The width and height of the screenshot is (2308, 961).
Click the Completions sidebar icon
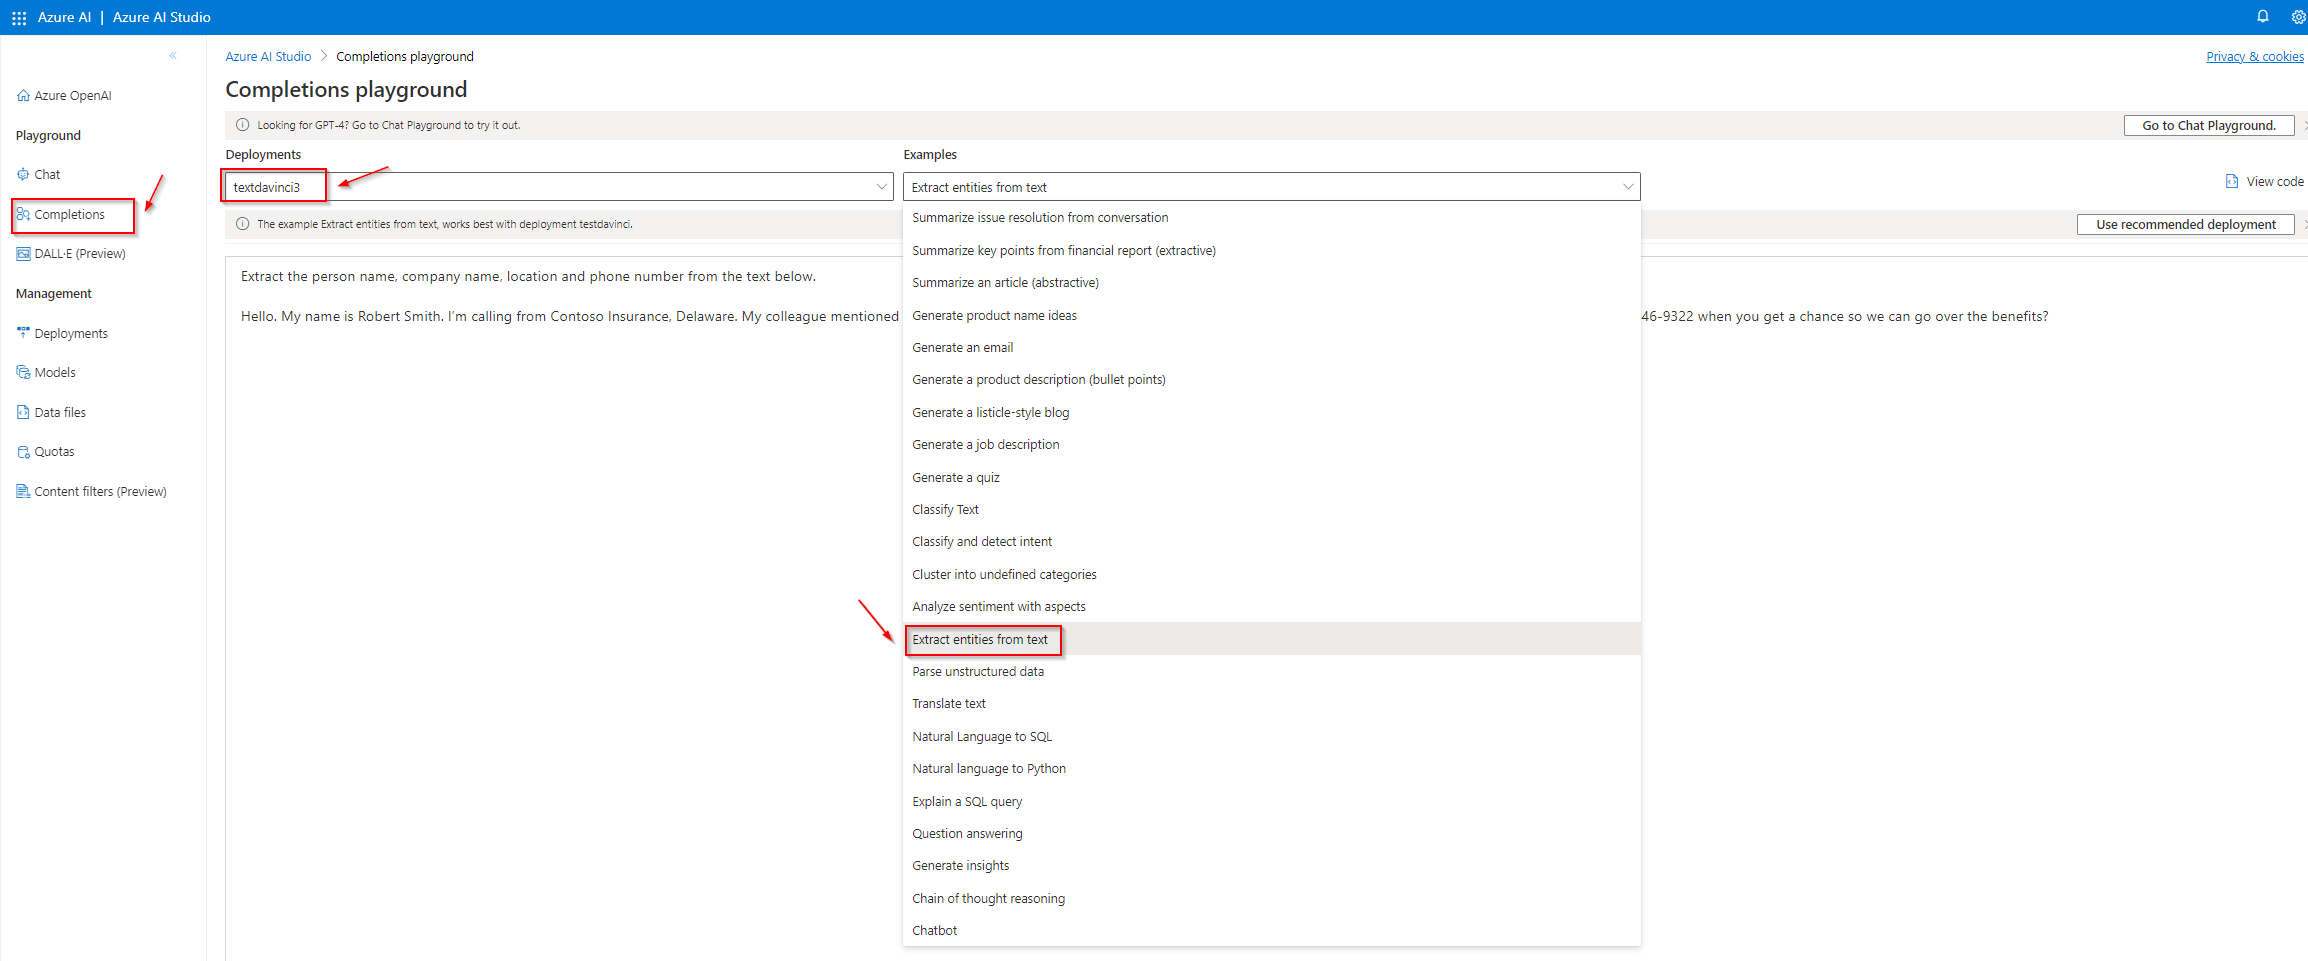pyautogui.click(x=23, y=214)
